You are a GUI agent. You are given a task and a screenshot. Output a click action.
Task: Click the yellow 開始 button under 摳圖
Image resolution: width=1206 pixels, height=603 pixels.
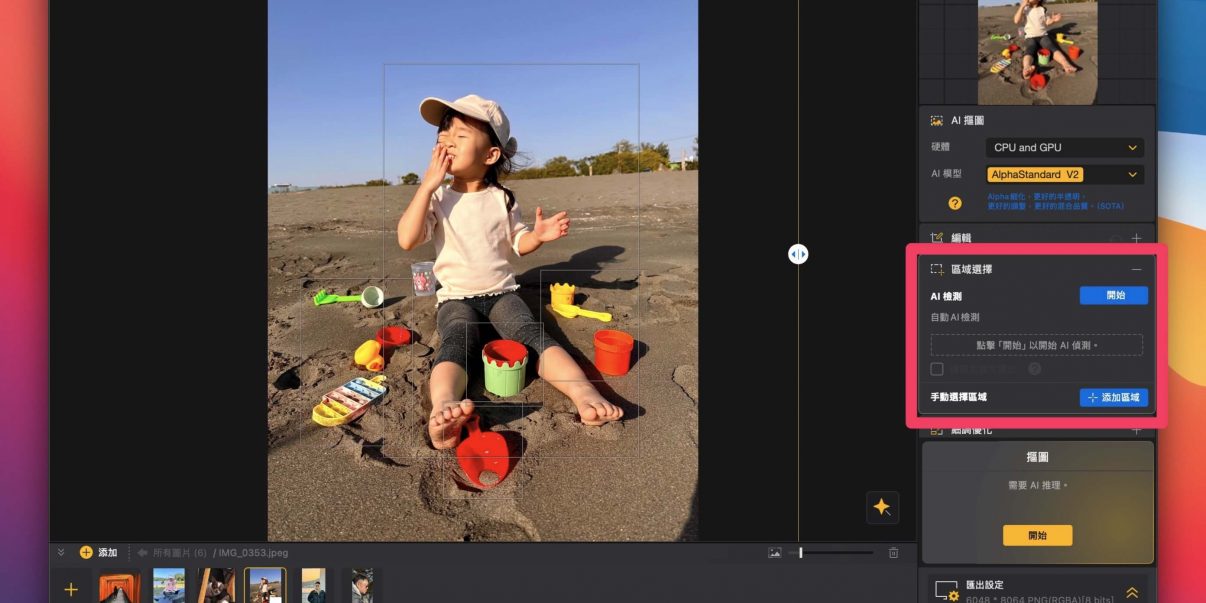pyautogui.click(x=1037, y=536)
